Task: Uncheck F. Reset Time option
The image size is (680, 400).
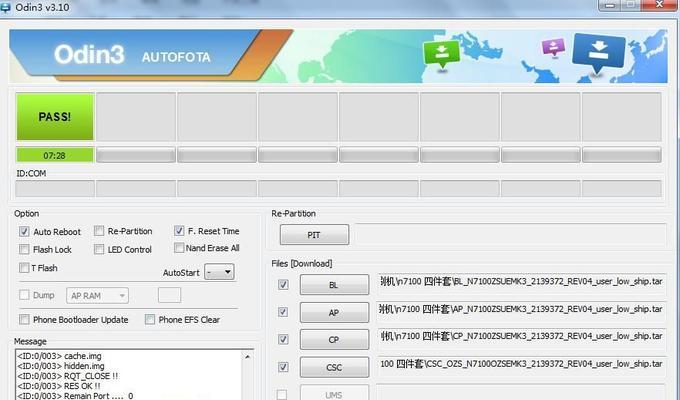Action: click(x=179, y=231)
